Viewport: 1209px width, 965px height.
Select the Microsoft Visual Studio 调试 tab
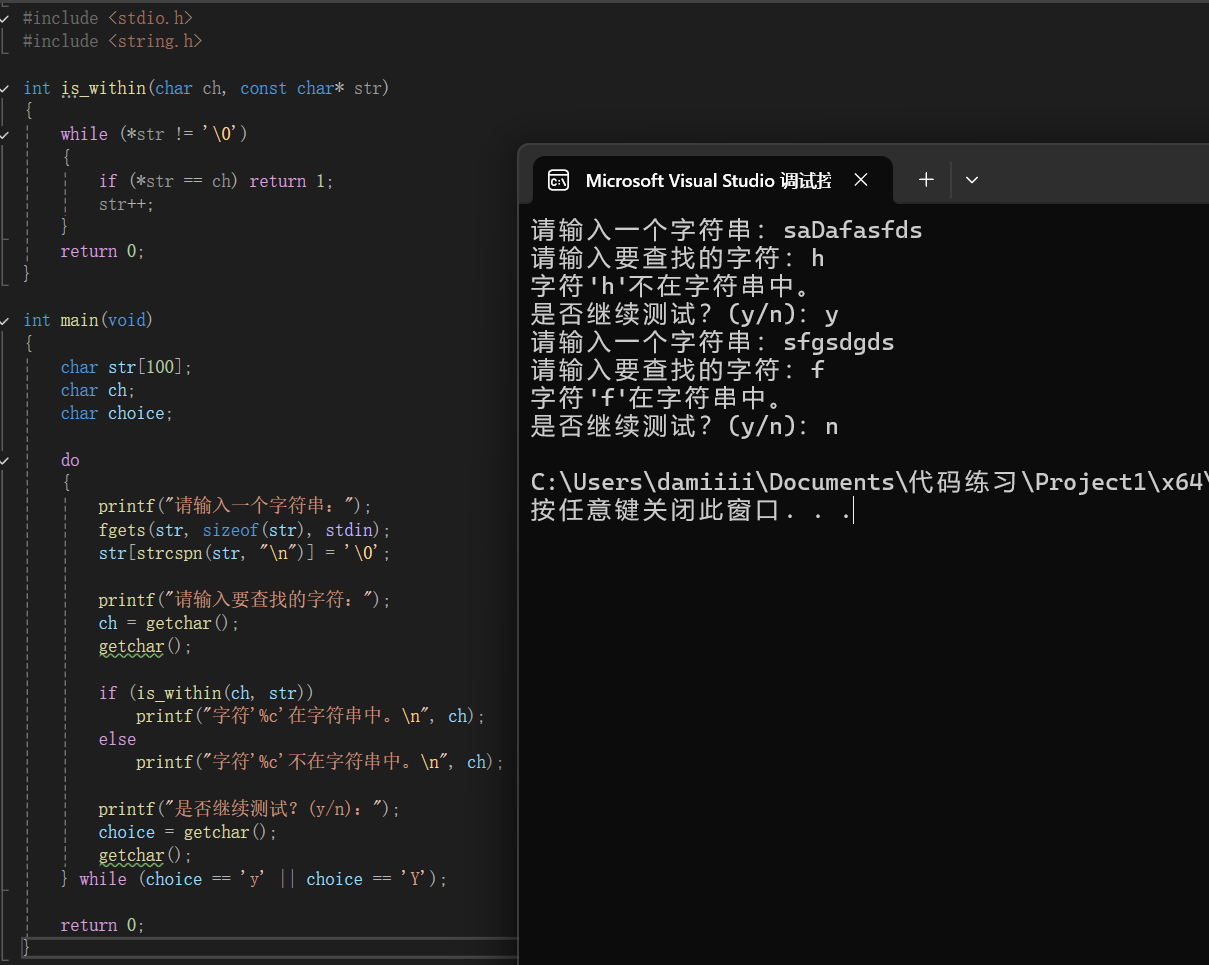[x=712, y=181]
